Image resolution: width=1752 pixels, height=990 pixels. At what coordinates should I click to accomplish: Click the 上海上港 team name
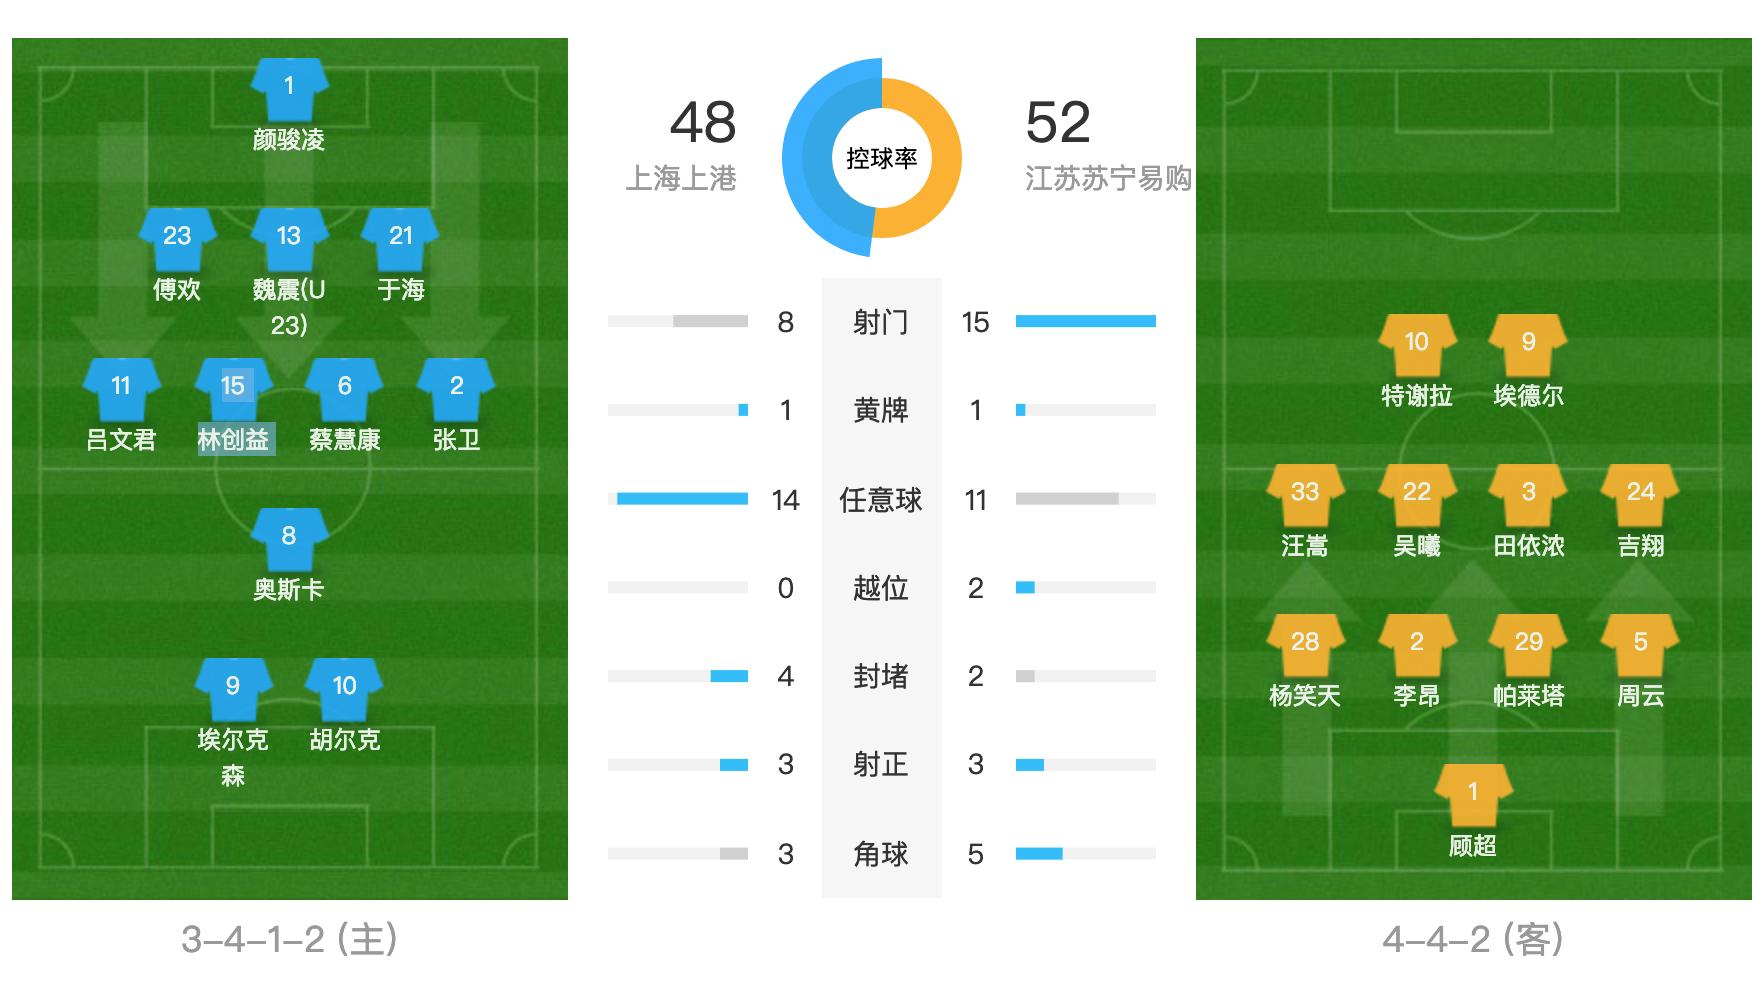(680, 179)
